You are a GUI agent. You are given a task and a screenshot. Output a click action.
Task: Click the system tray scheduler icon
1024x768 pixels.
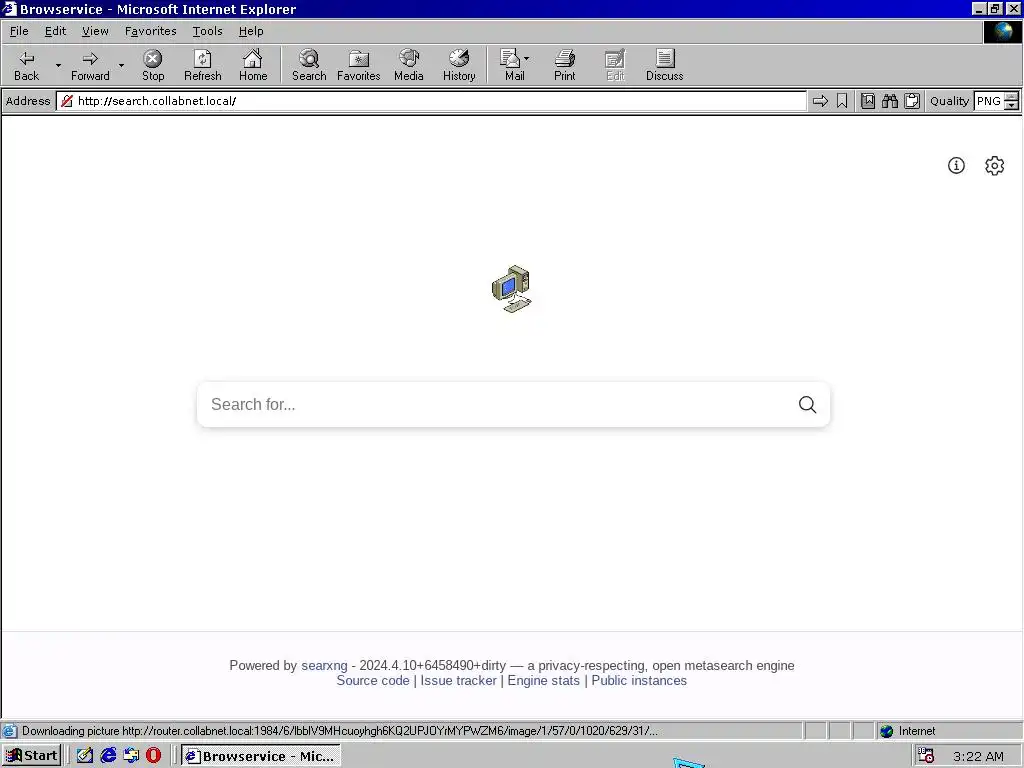(925, 756)
